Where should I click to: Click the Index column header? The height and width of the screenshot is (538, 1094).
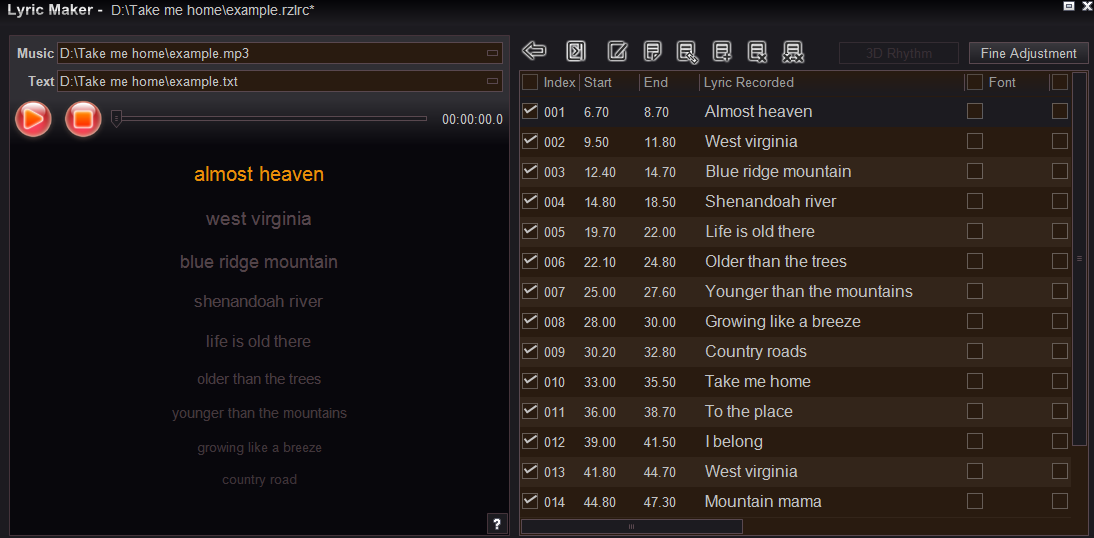560,82
